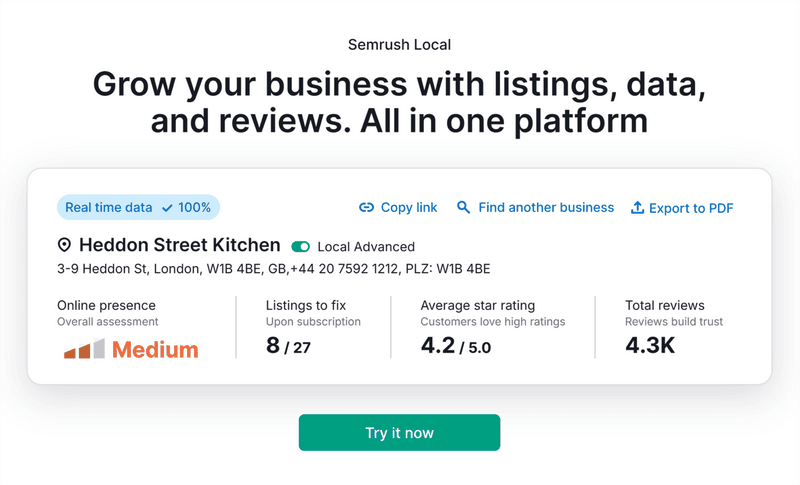Click the Heddon Street Kitchen business name
Viewport: 800px width, 485px height.
coord(180,245)
